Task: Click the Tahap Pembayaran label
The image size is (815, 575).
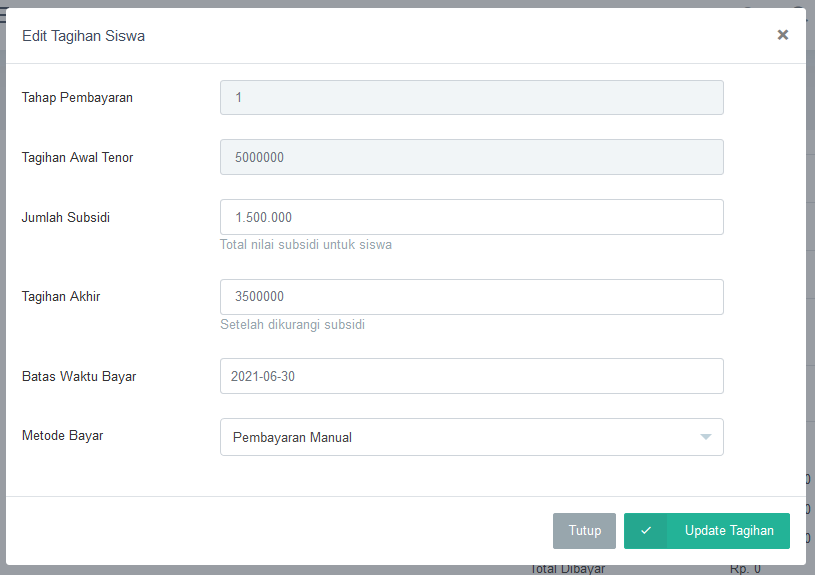Action: pos(77,98)
